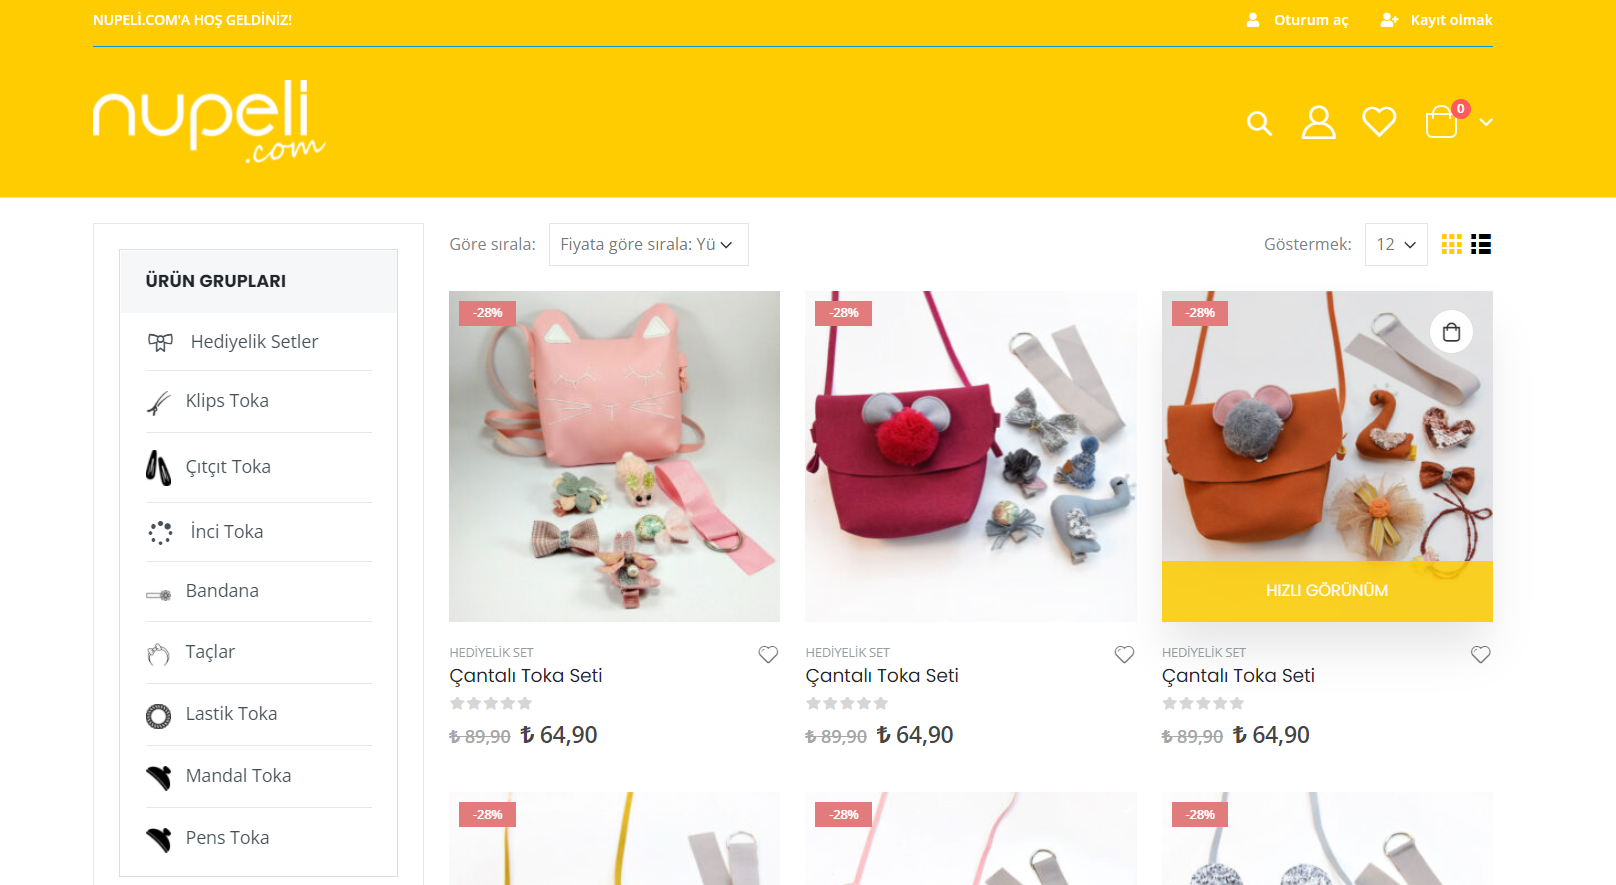Expand the cart dropdown chevron
The height and width of the screenshot is (885, 1616).
[x=1486, y=122]
